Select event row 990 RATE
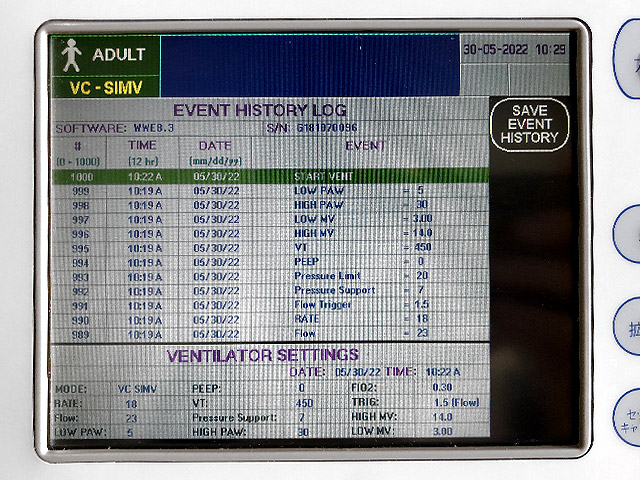The image size is (640, 480). coord(270,319)
